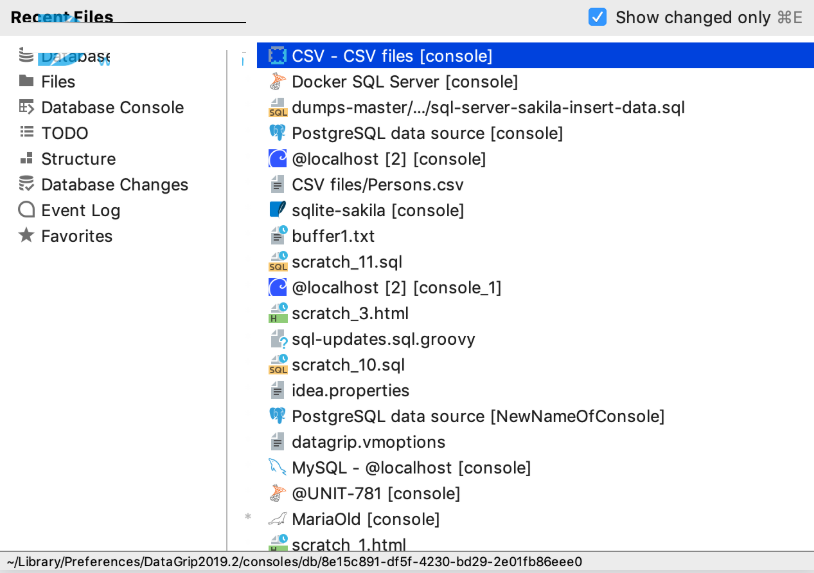Click the sqlite-sakila feather icon

pos(278,210)
